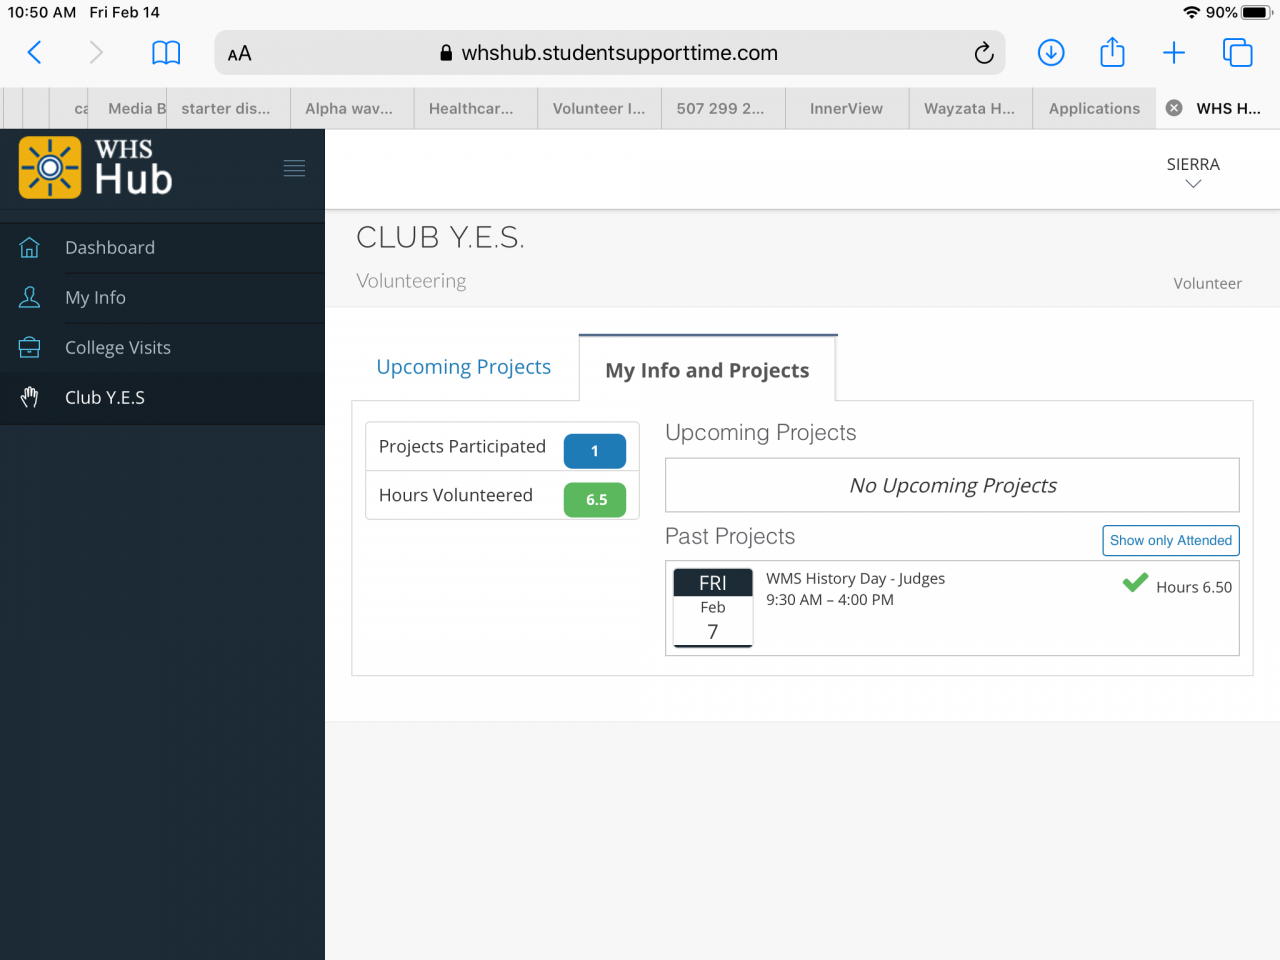1280x960 pixels.
Task: Click the Club Y.E.S hand icon
Action: coord(30,398)
